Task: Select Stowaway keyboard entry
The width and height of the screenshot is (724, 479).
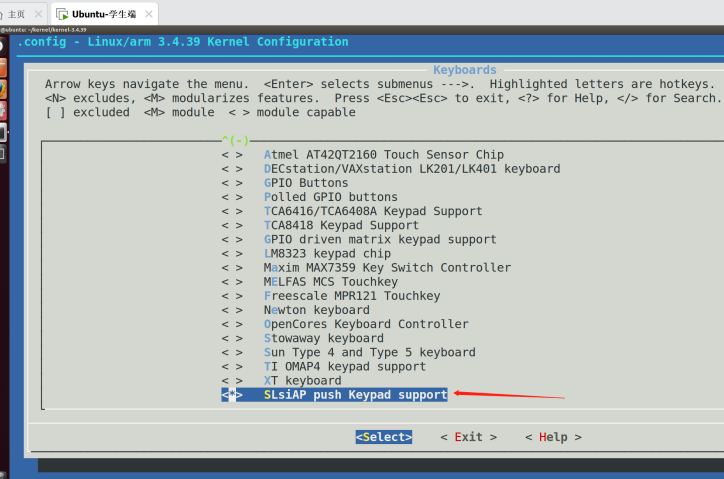Action: click(x=323, y=339)
